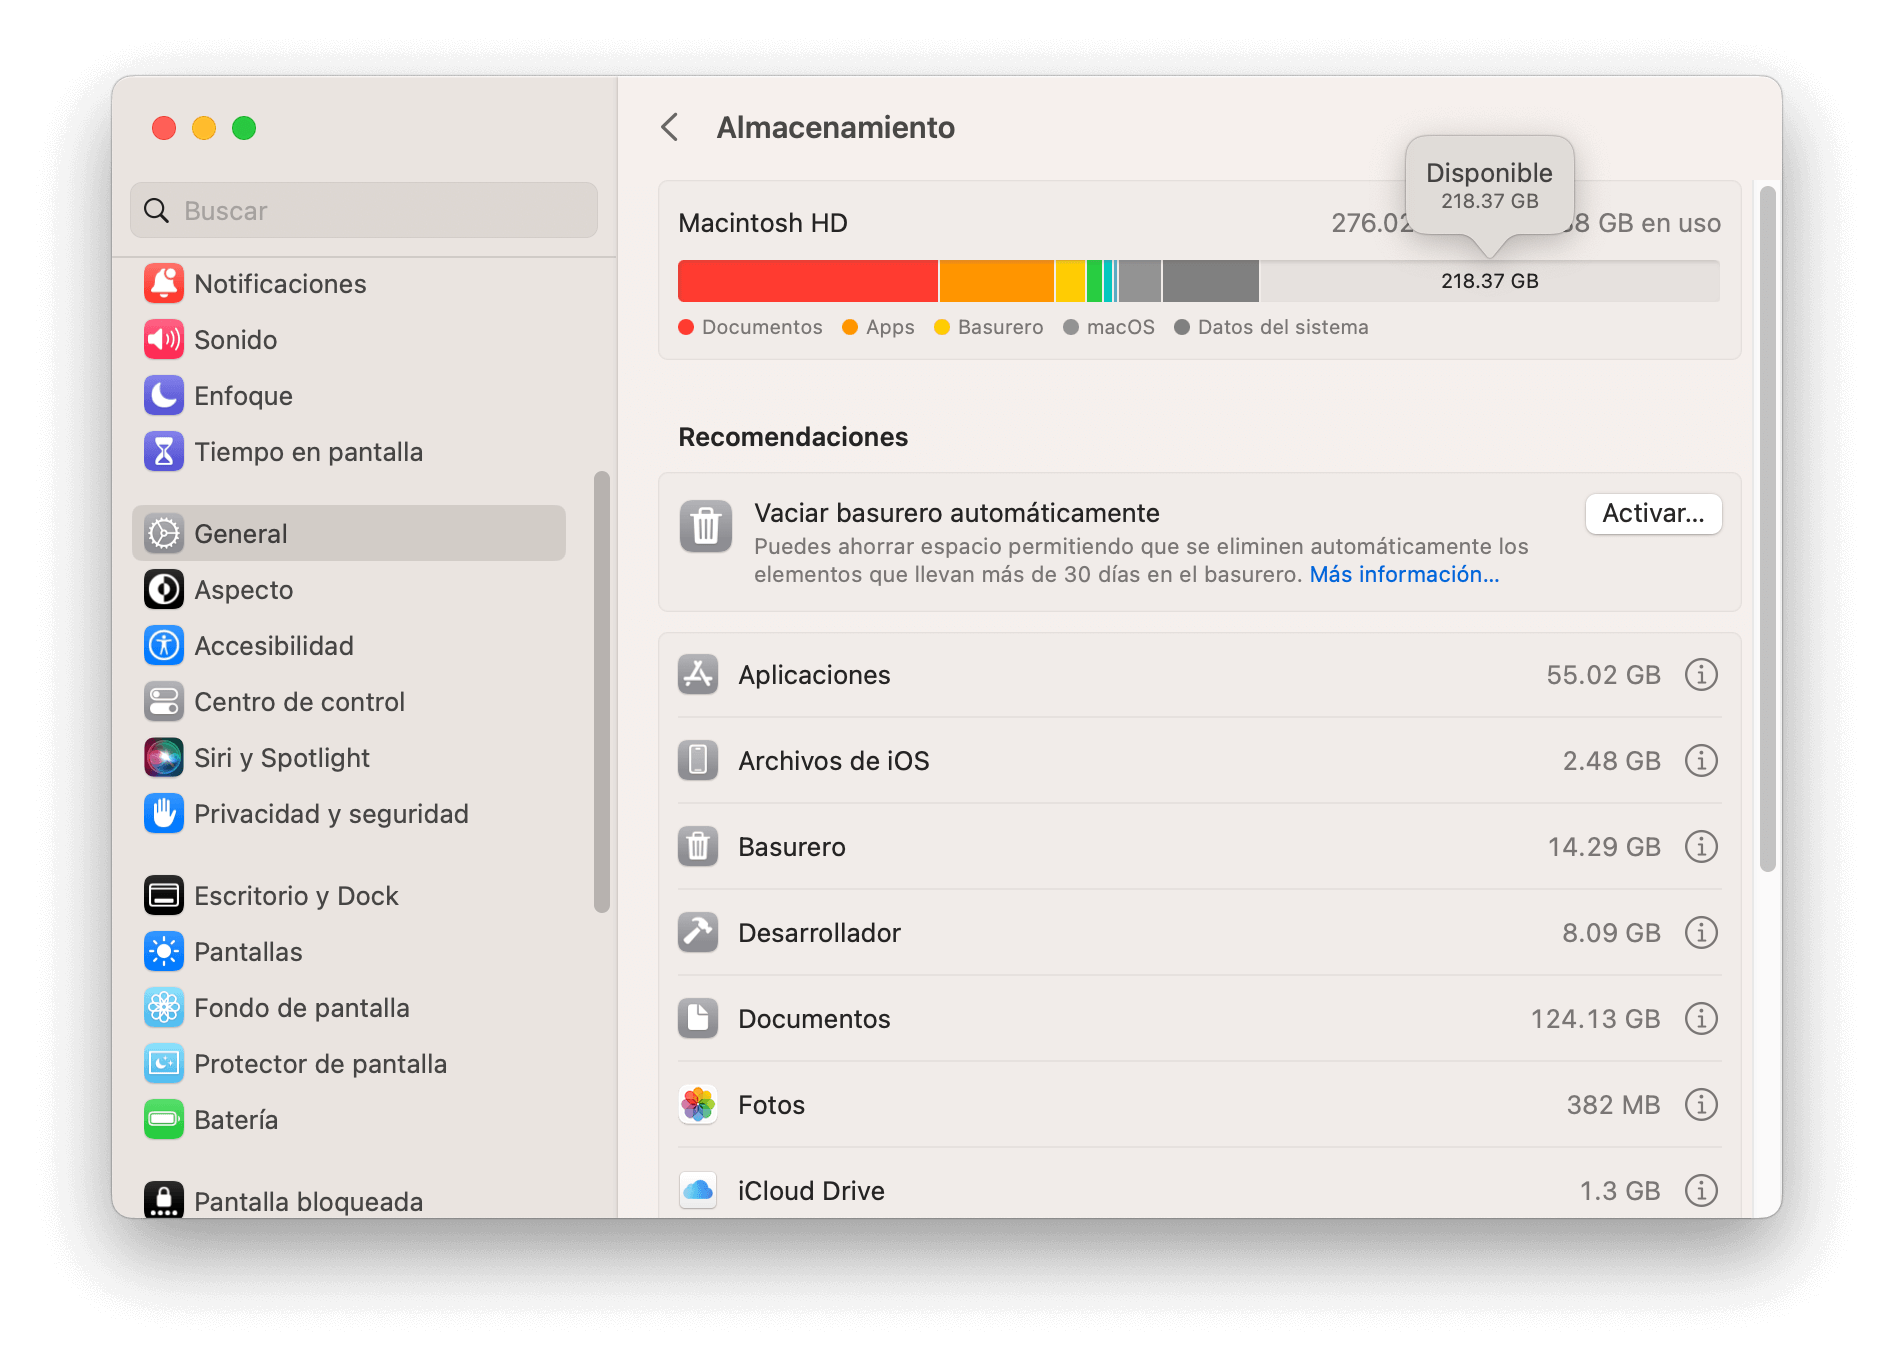Click the Notificaciones bell icon
The width and height of the screenshot is (1894, 1366).
pos(164,284)
